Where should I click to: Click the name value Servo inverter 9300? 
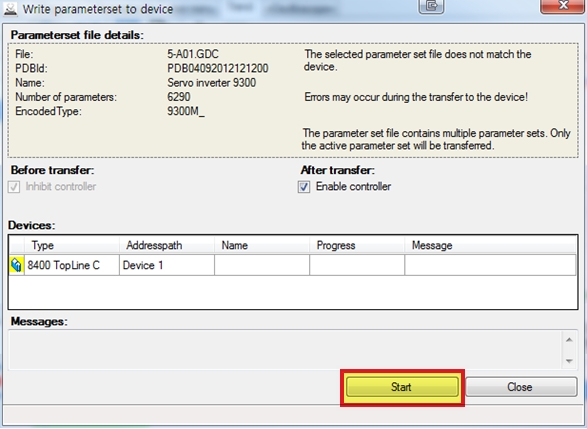pos(212,83)
